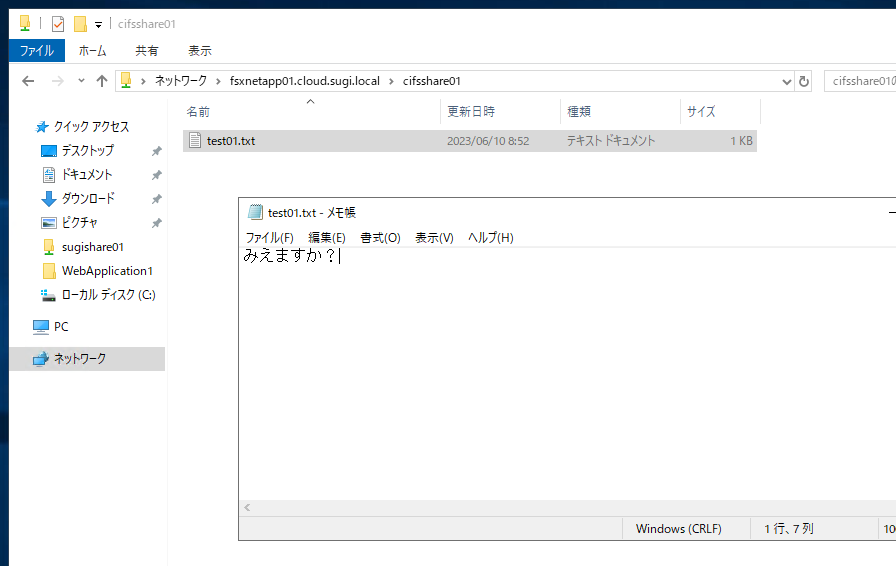
Task: Click the Properties icon in Explorer title bar
Action: tap(58, 24)
